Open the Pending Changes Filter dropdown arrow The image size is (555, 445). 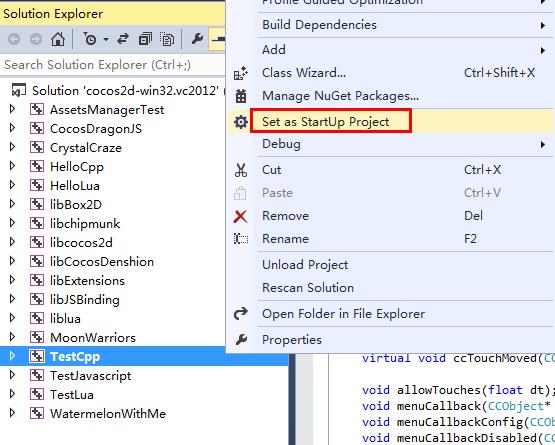105,39
